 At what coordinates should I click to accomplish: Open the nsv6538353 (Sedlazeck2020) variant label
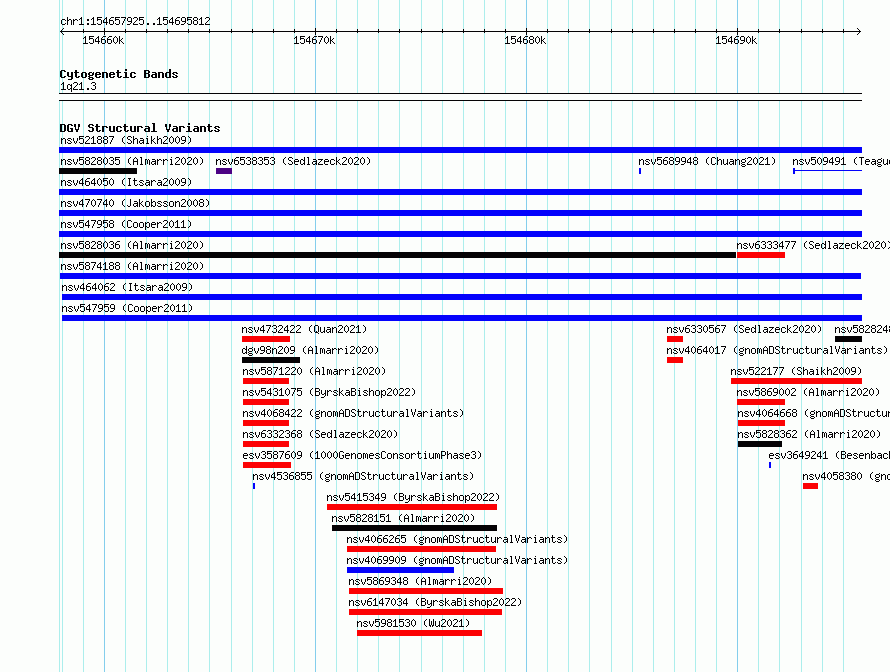tap(293, 161)
